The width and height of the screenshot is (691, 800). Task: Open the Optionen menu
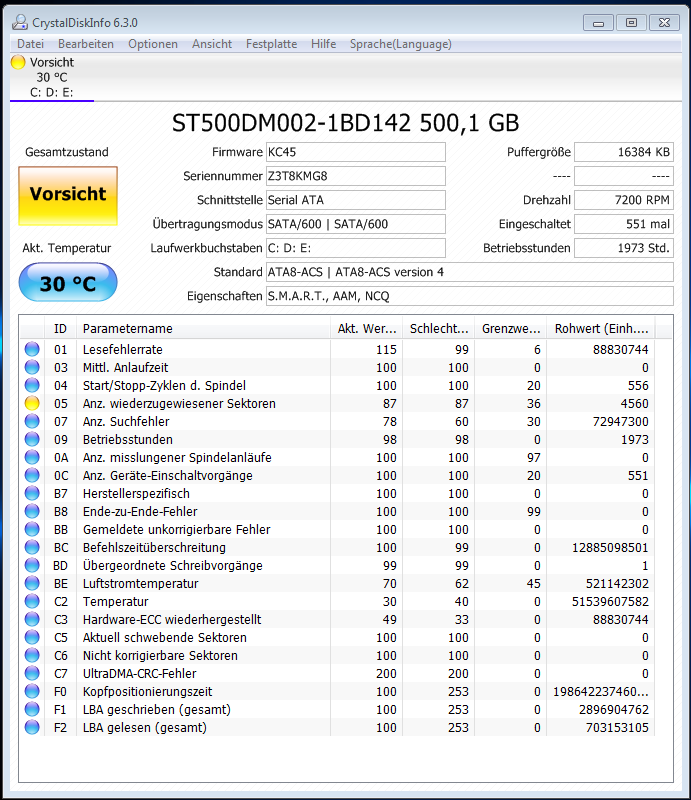coord(153,44)
